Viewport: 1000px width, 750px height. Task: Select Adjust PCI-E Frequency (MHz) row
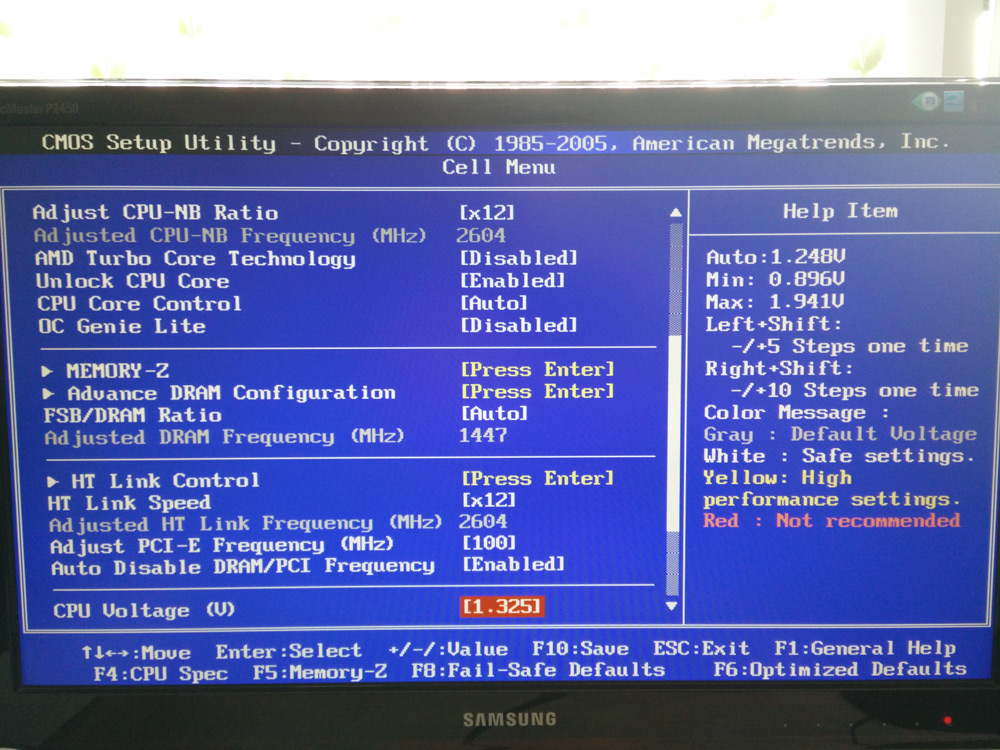click(x=222, y=546)
